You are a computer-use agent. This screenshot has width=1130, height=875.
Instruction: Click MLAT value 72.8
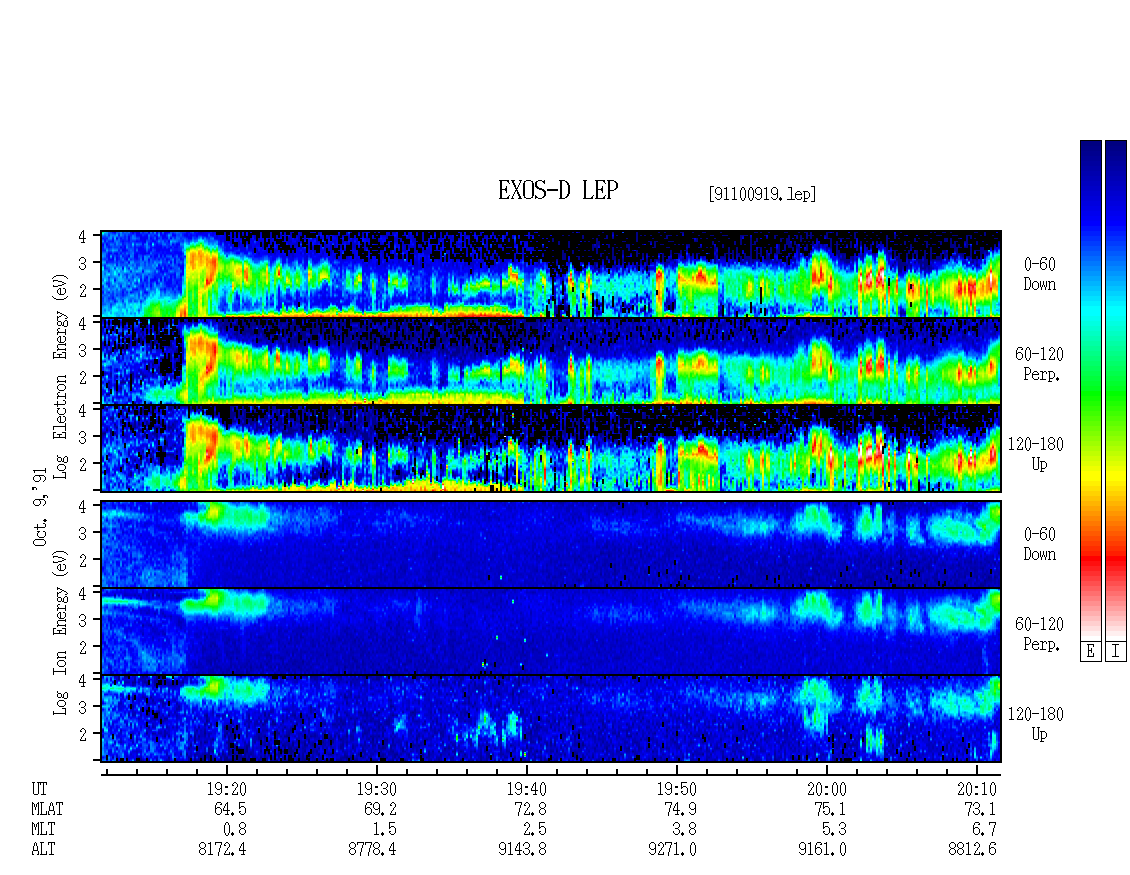[530, 809]
